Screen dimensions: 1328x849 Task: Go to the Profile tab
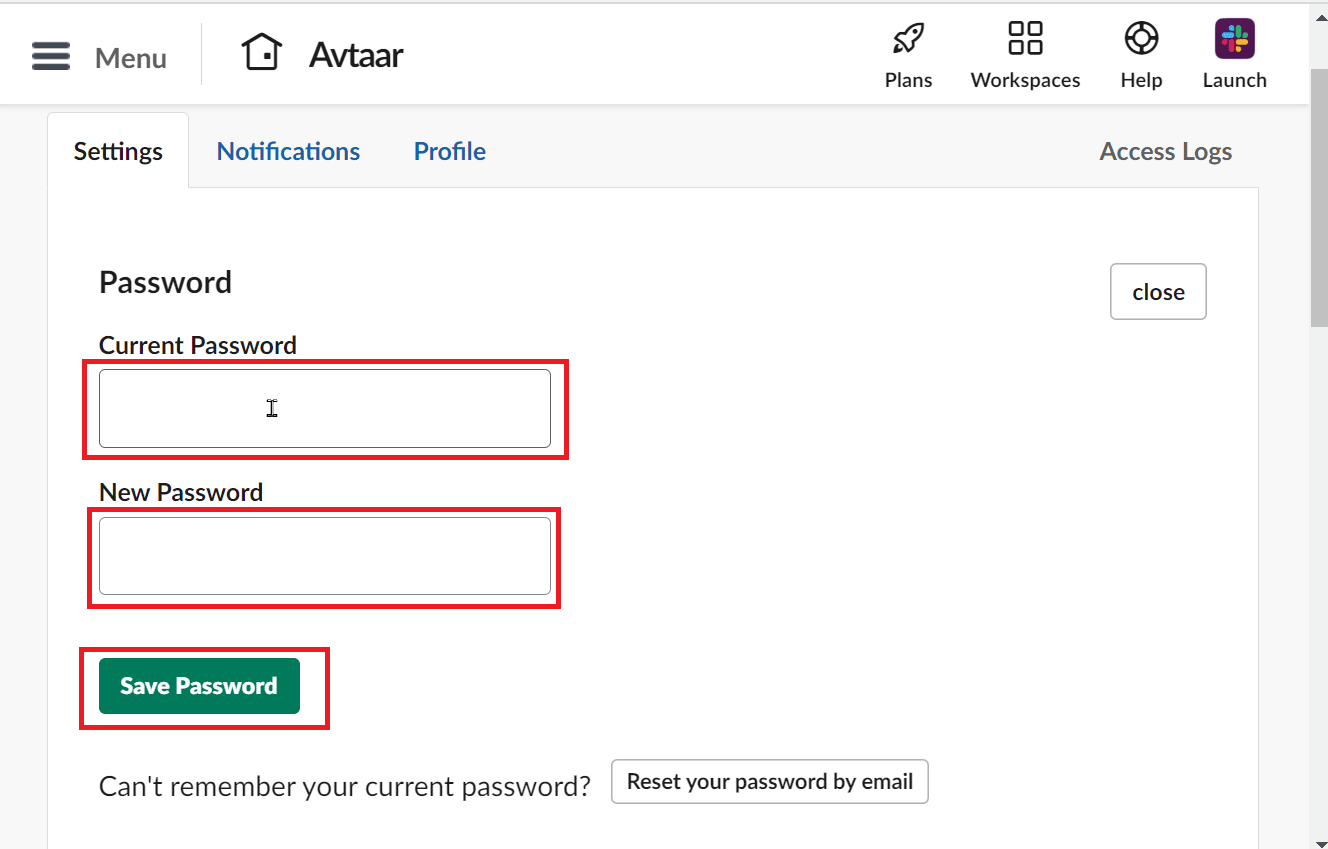pos(450,151)
